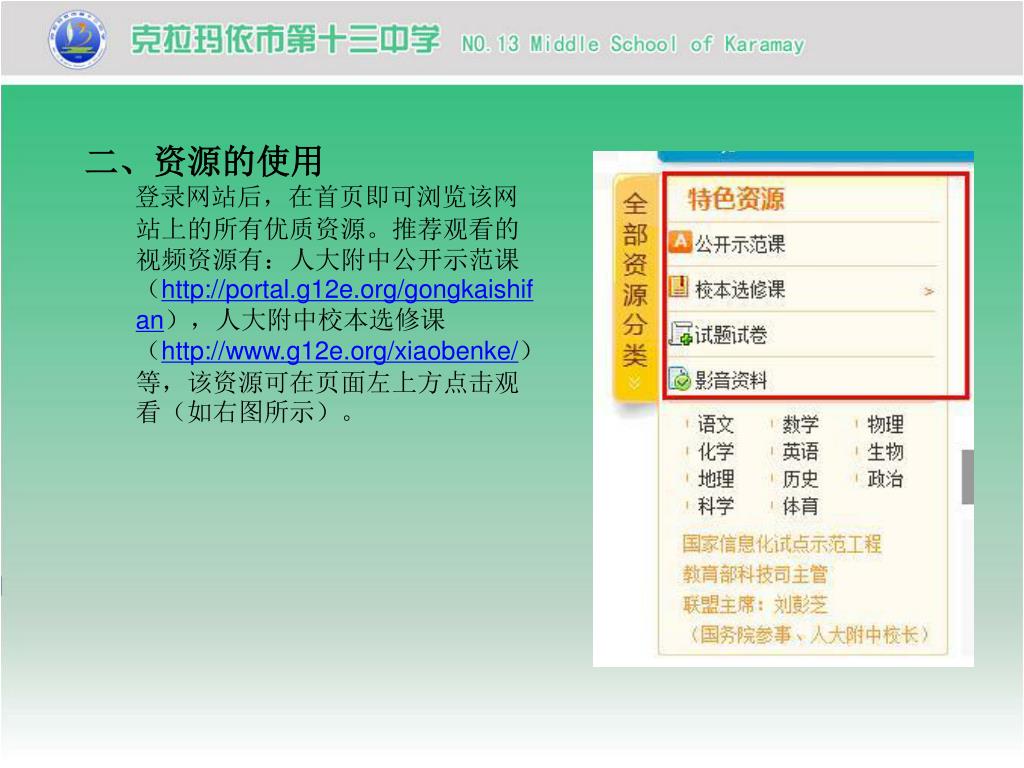Image resolution: width=1024 pixels, height=768 pixels.
Task: Click the 校本选修课 book icon
Action: pos(679,287)
